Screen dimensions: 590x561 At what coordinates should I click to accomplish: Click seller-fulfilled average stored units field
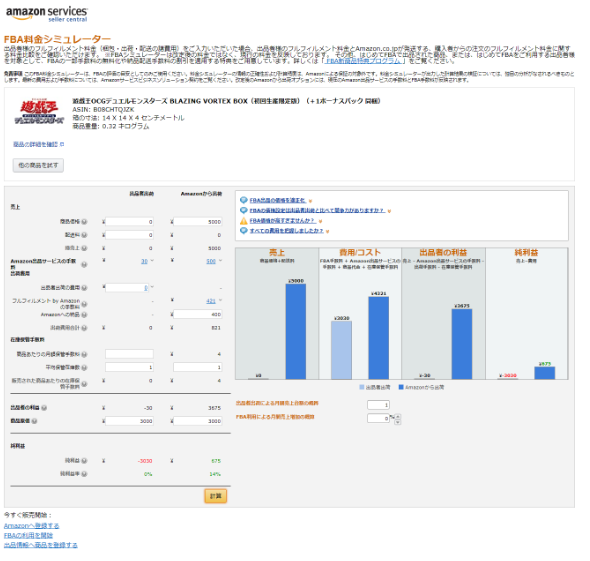point(129,367)
